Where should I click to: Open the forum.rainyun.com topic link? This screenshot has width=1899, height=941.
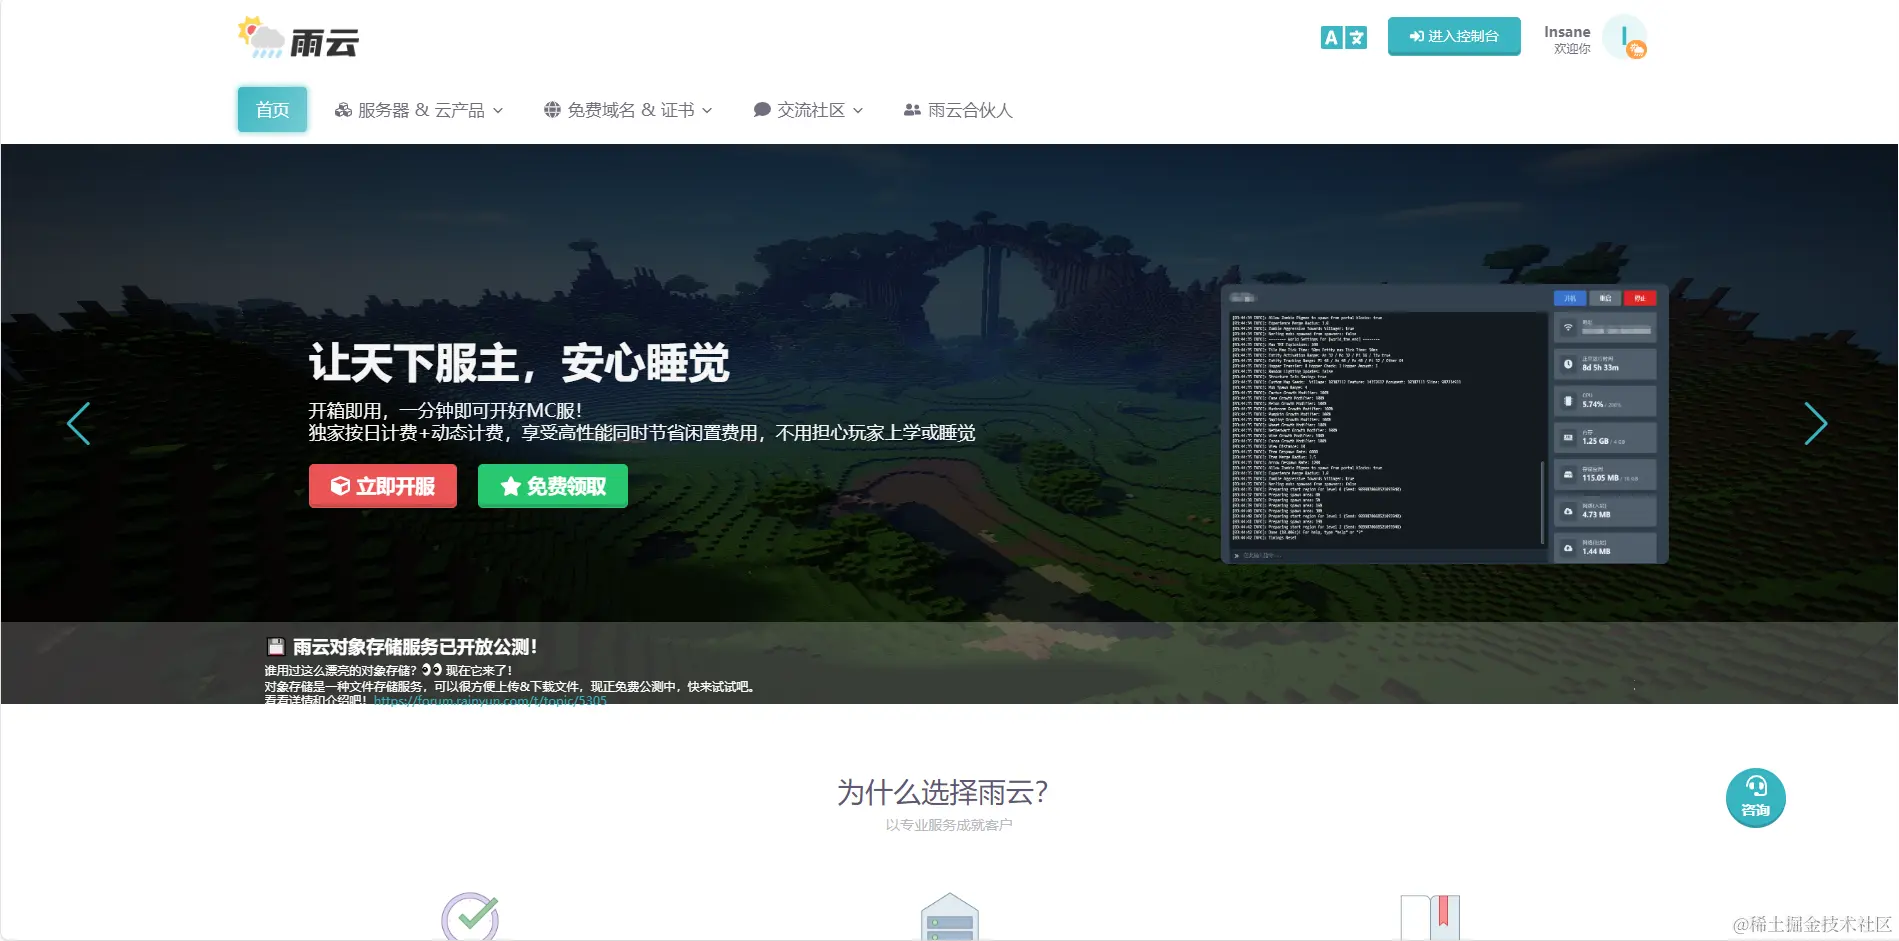490,700
